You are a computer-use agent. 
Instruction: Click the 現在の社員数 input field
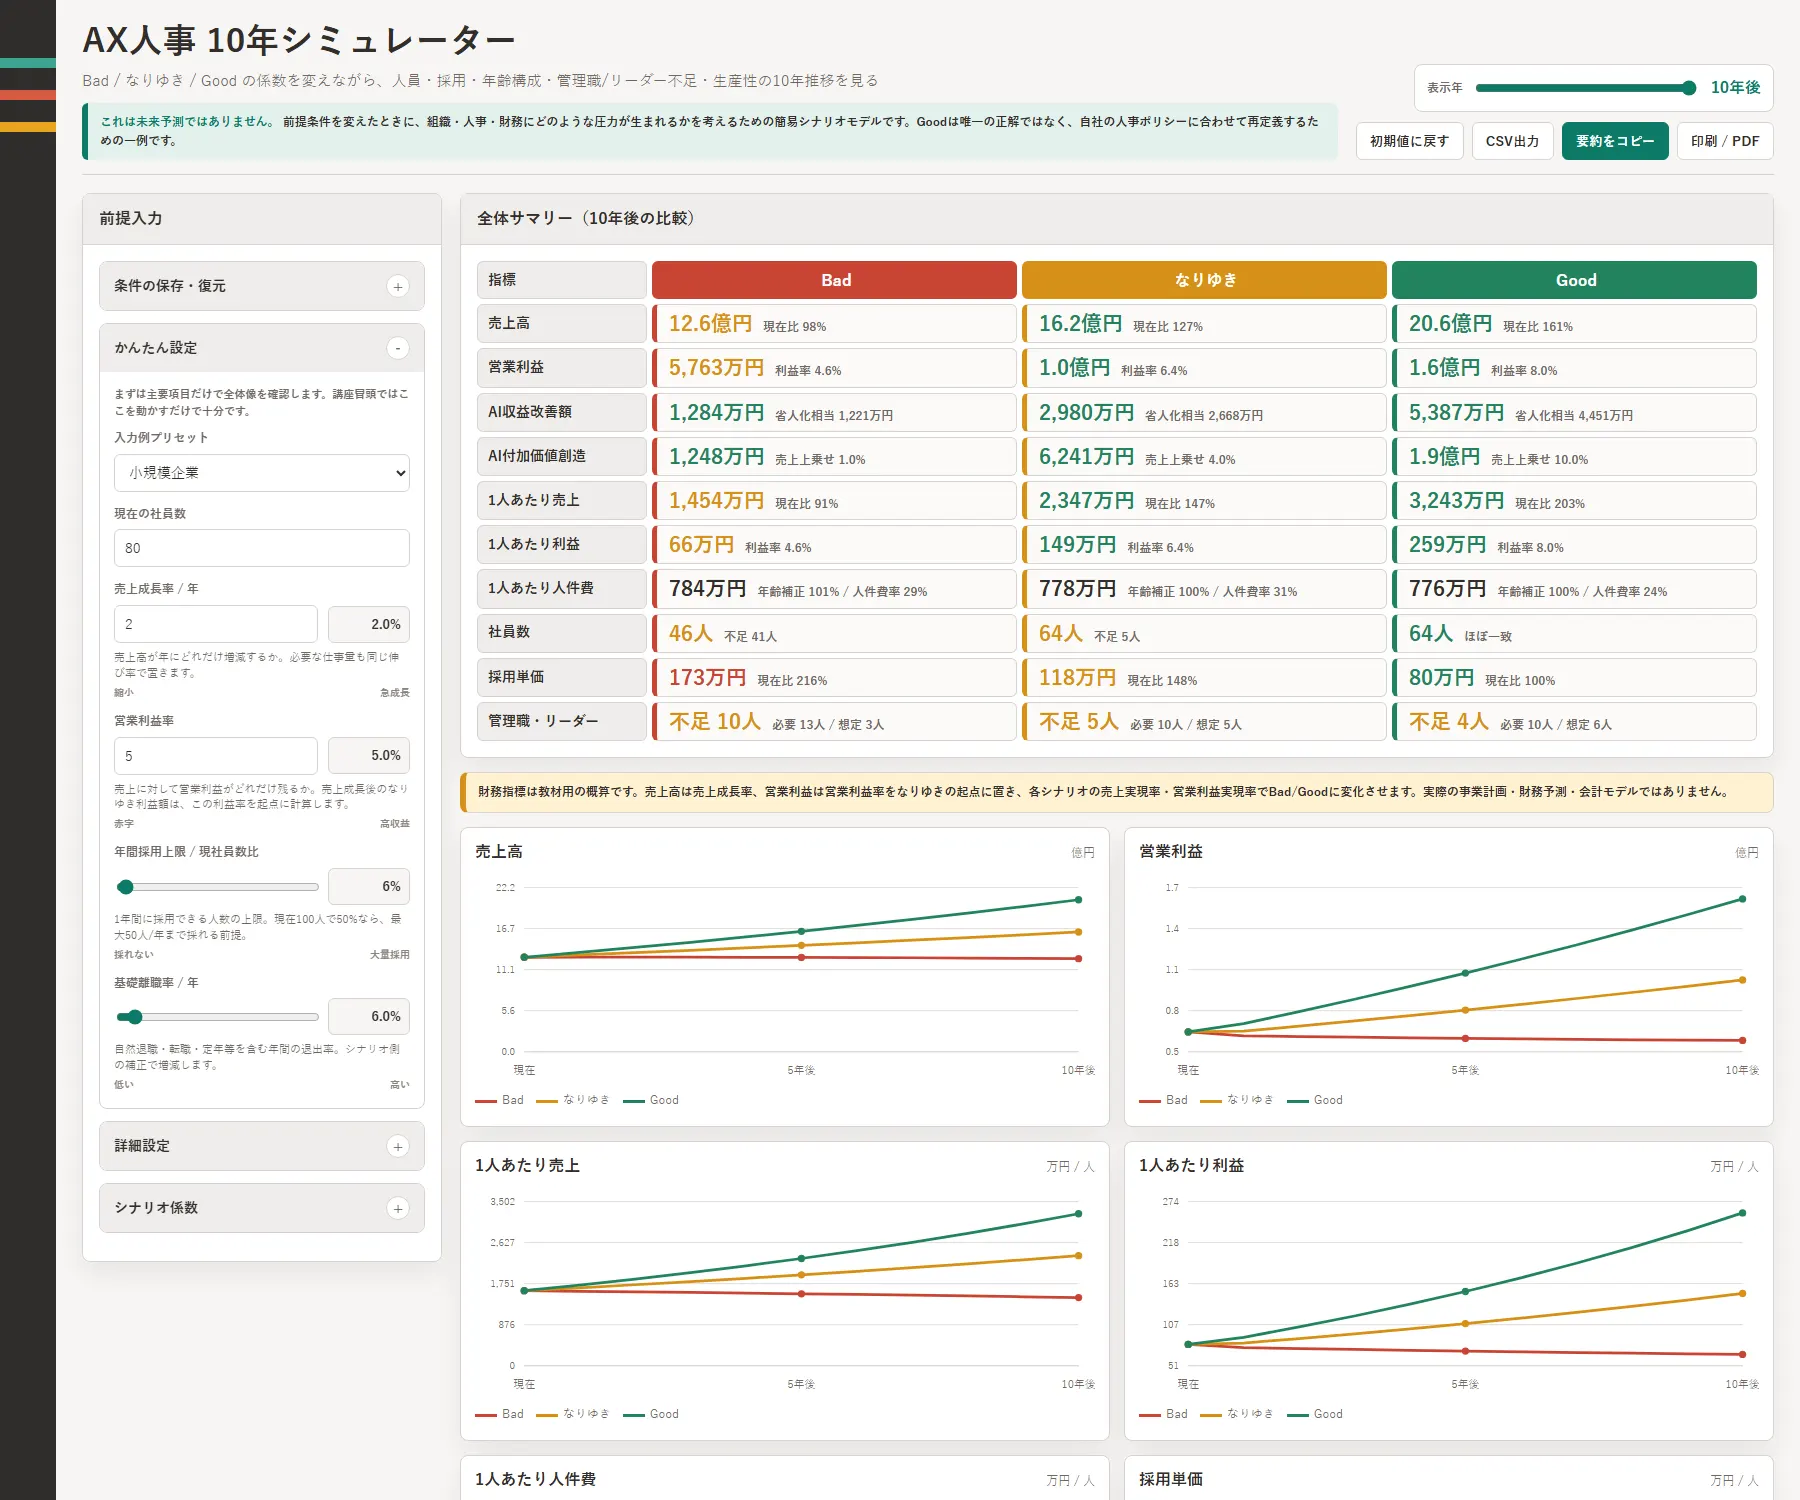[262, 548]
